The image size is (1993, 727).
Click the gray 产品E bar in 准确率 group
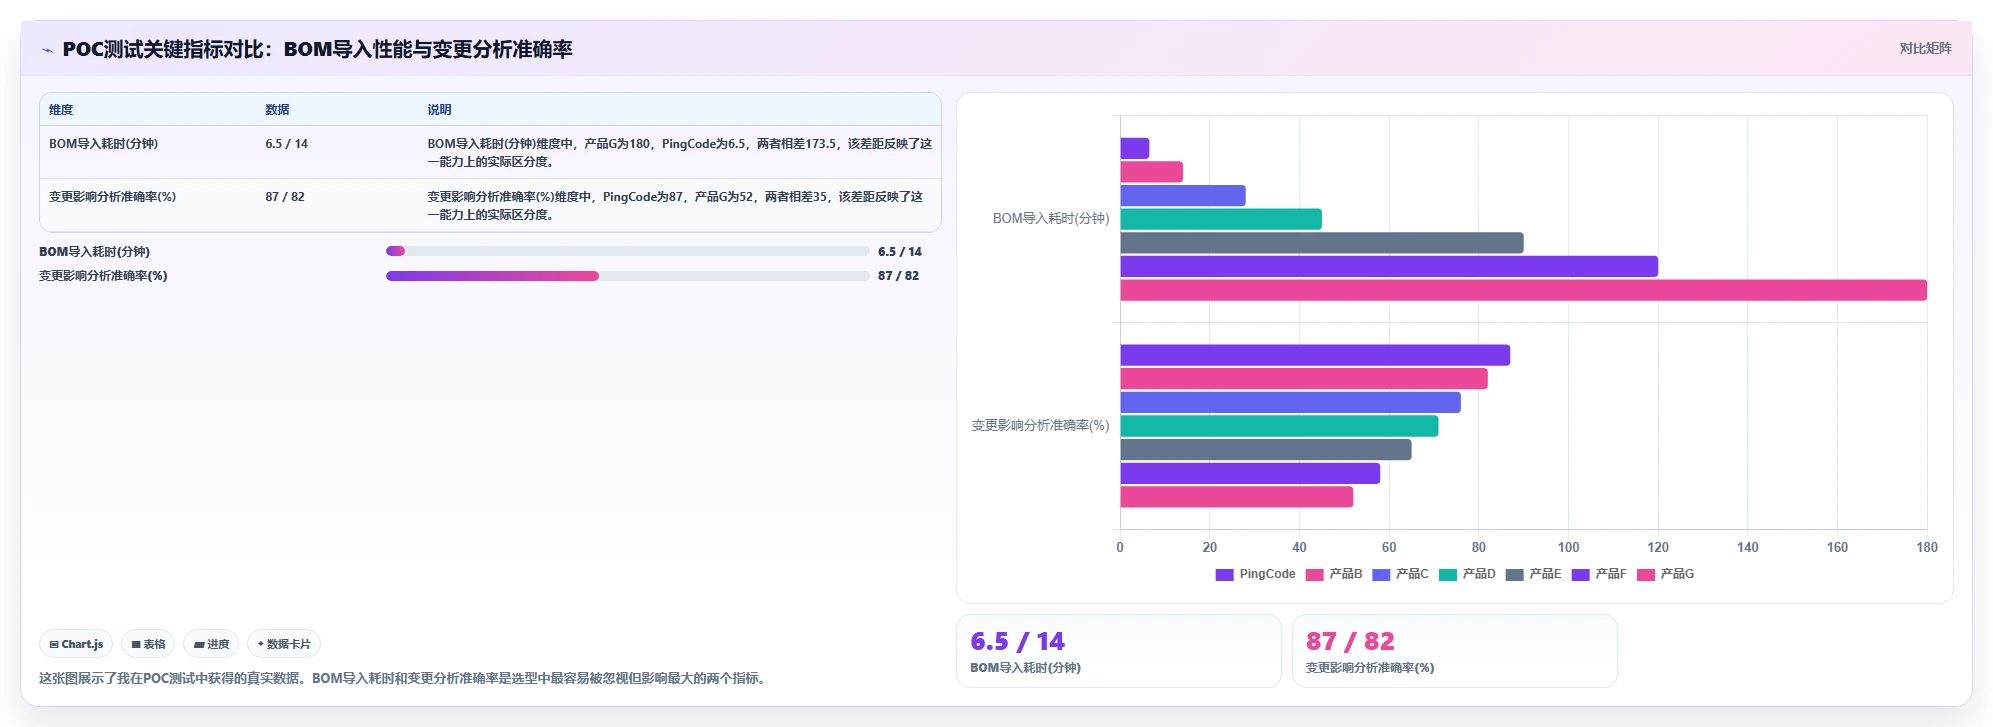coord(1265,450)
